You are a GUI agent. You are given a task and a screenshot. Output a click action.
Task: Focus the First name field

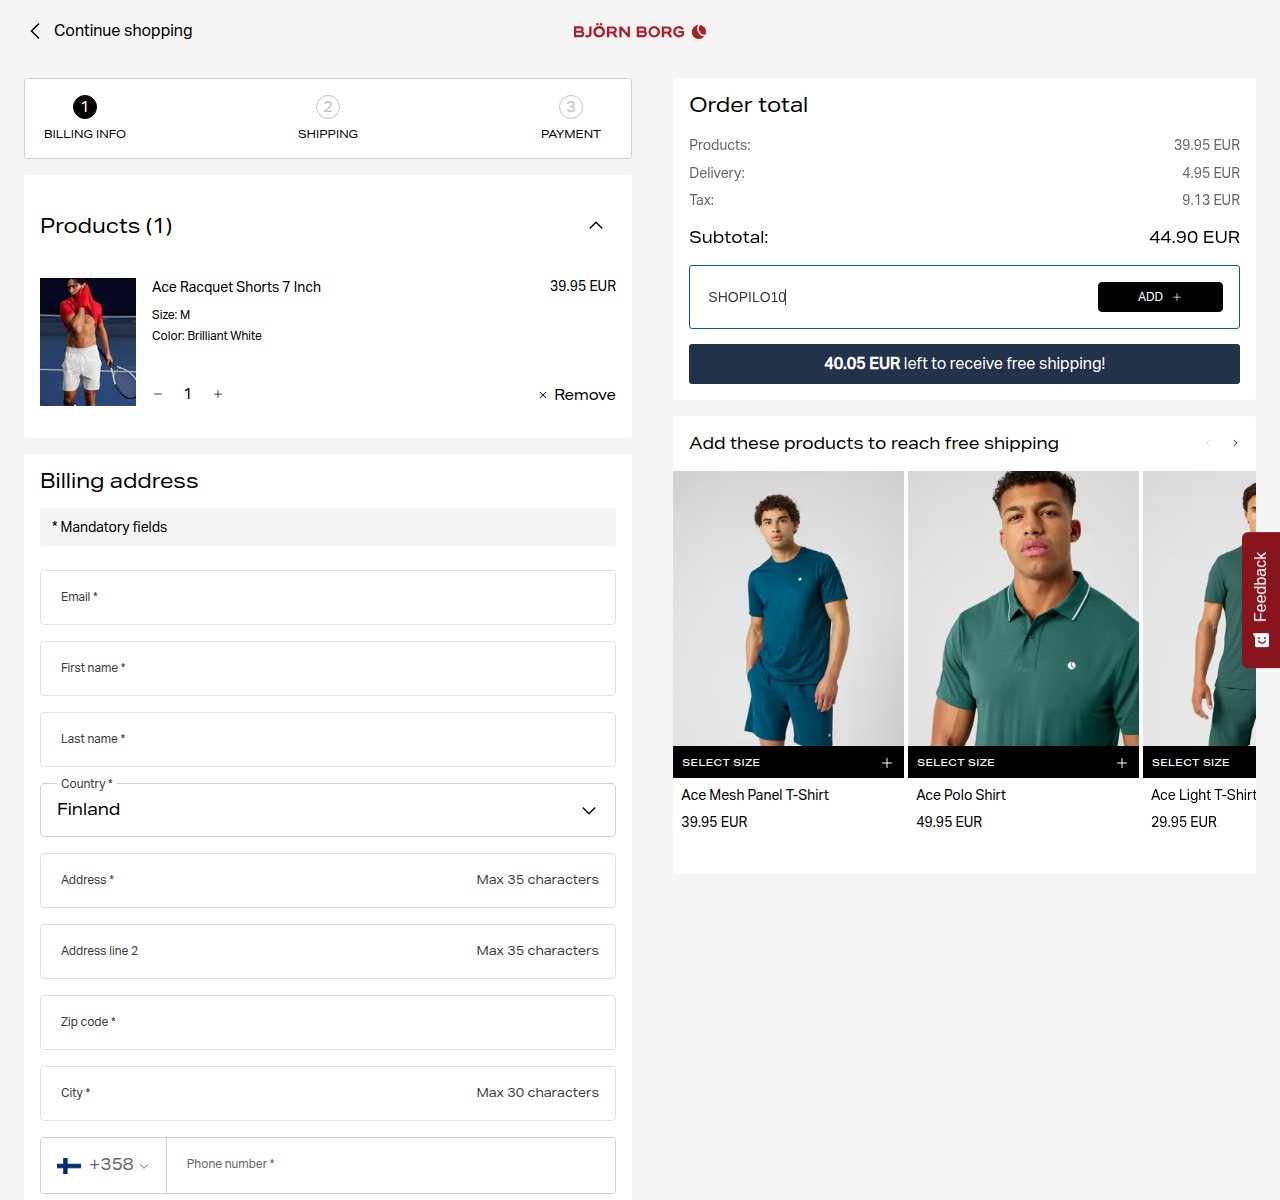pos(328,669)
